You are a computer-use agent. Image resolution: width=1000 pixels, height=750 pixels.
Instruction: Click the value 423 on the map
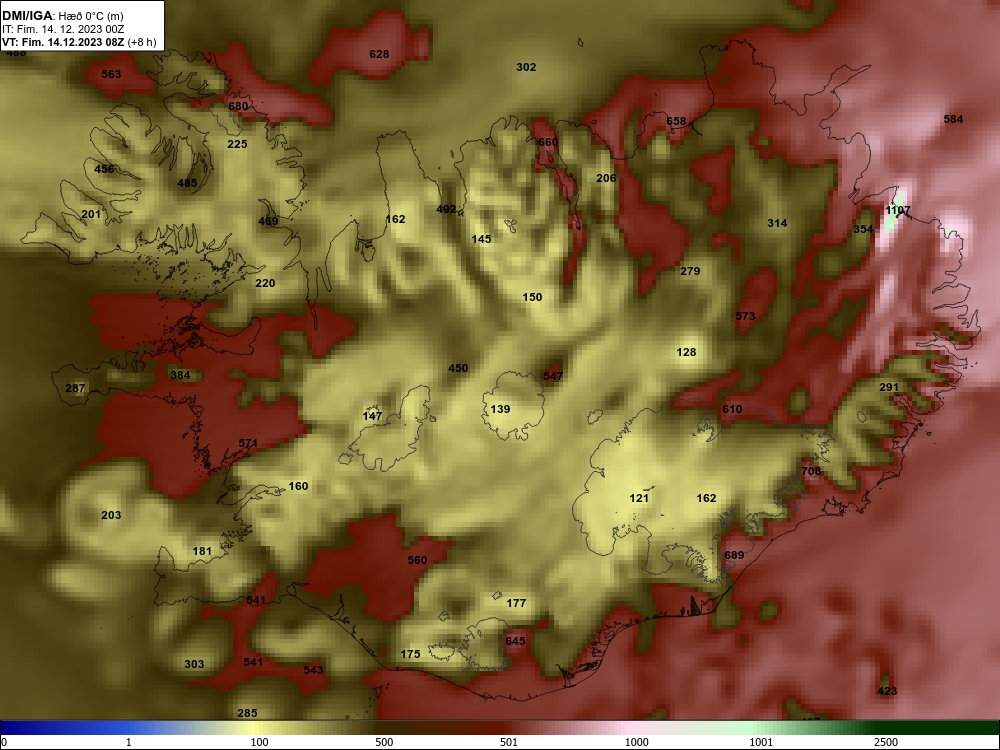(x=887, y=691)
